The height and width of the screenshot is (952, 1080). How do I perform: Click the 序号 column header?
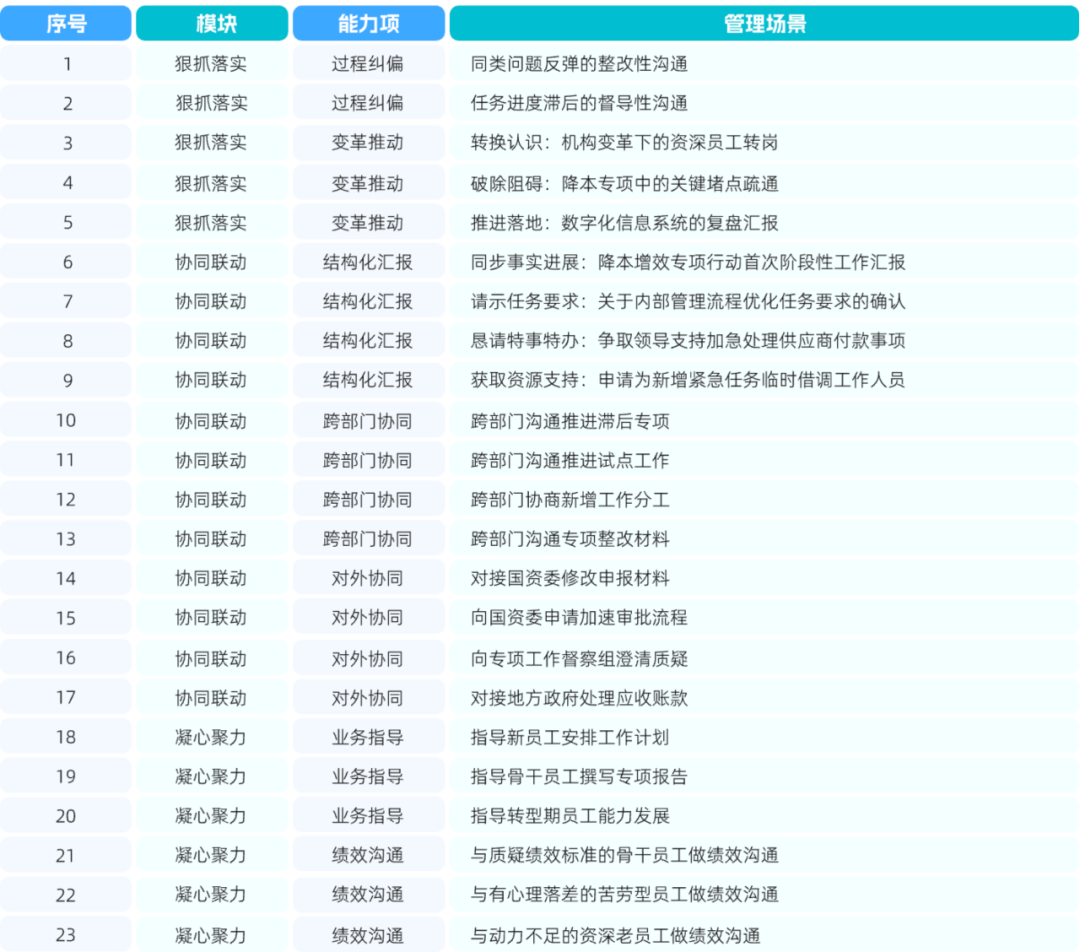coord(65,23)
